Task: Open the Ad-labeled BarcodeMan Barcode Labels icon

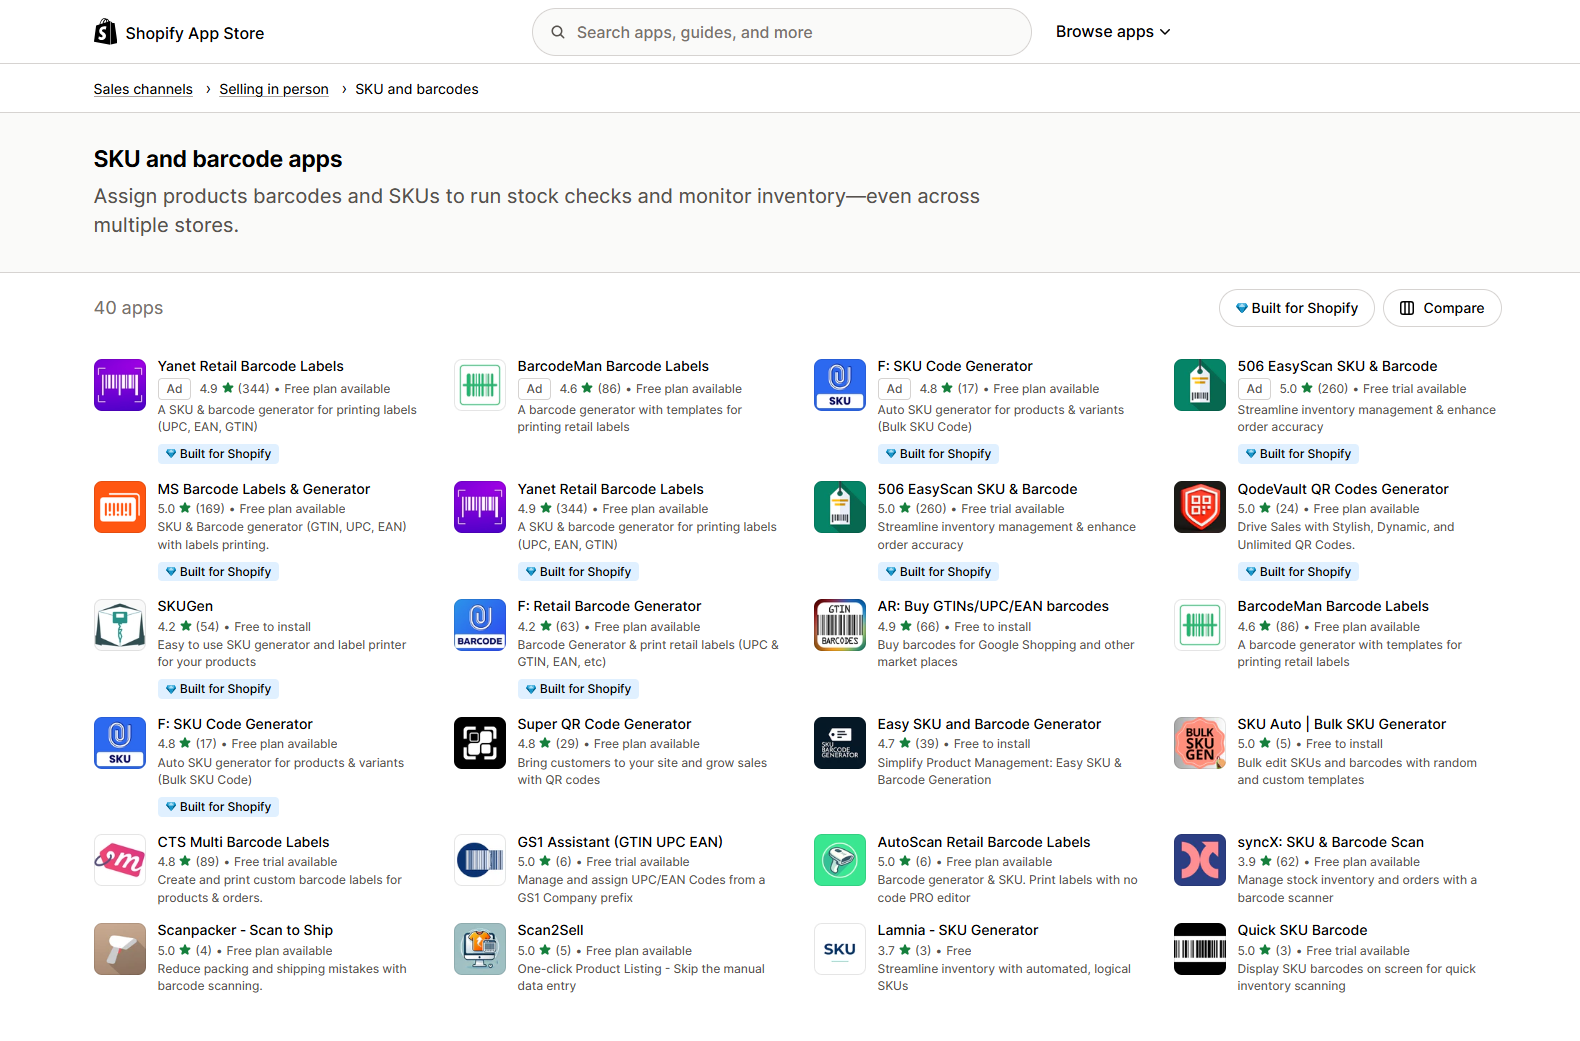Action: [480, 385]
